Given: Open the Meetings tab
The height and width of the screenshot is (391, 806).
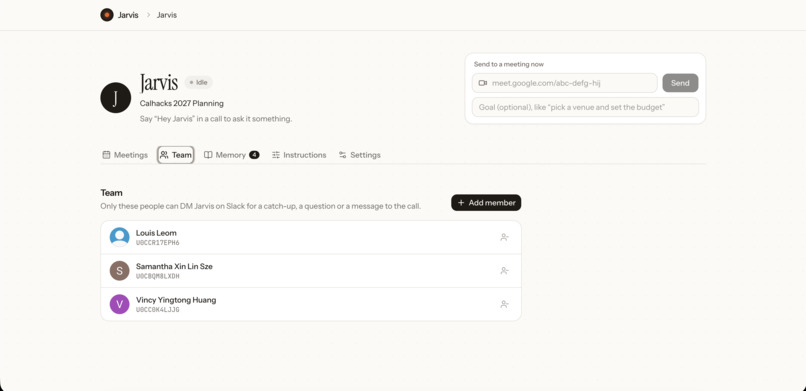Looking at the screenshot, I should point(125,155).
